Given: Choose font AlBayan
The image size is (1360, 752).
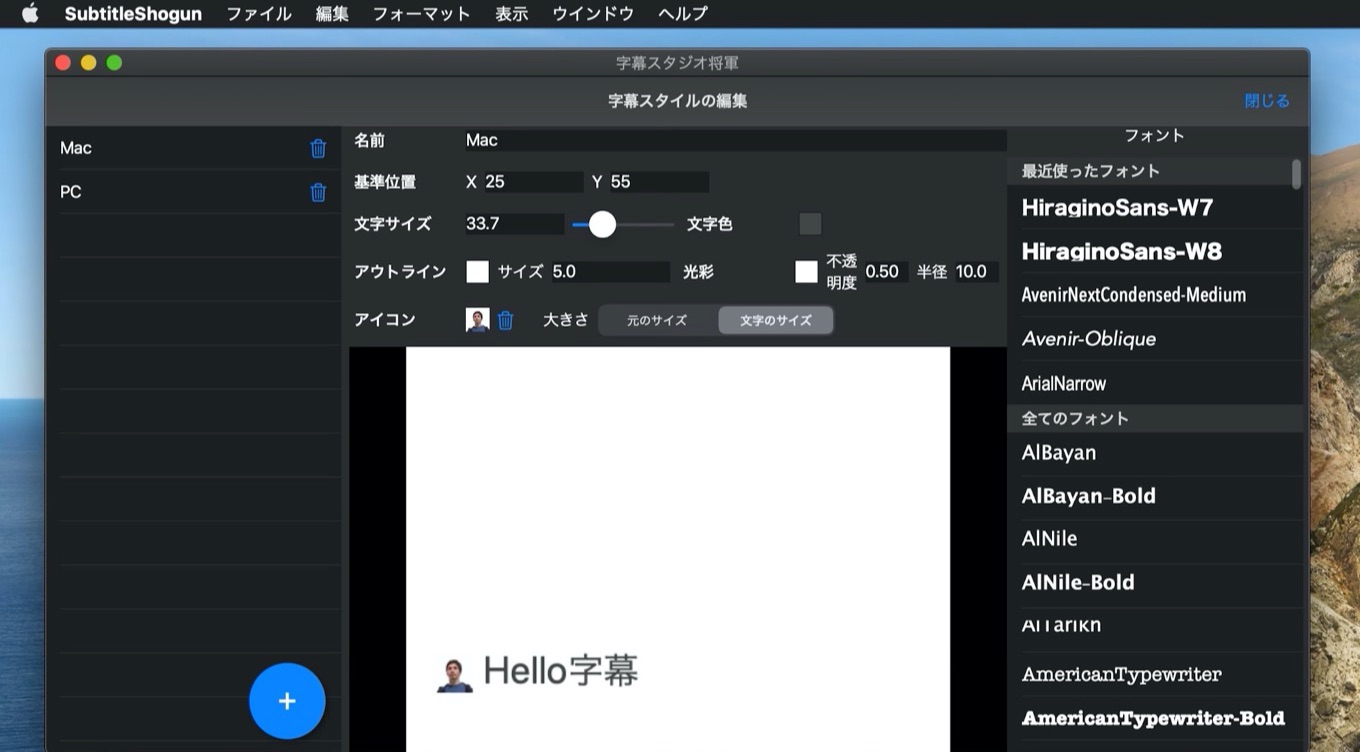Looking at the screenshot, I should click(x=1154, y=453).
